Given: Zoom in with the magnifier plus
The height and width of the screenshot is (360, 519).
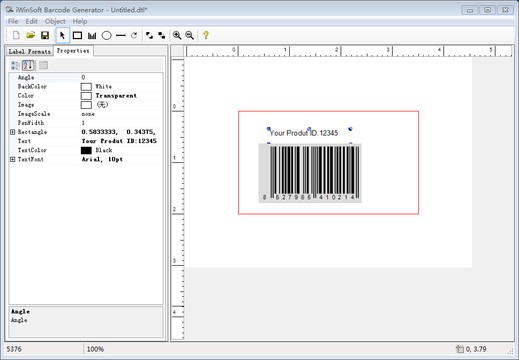Looking at the screenshot, I should tap(177, 35).
